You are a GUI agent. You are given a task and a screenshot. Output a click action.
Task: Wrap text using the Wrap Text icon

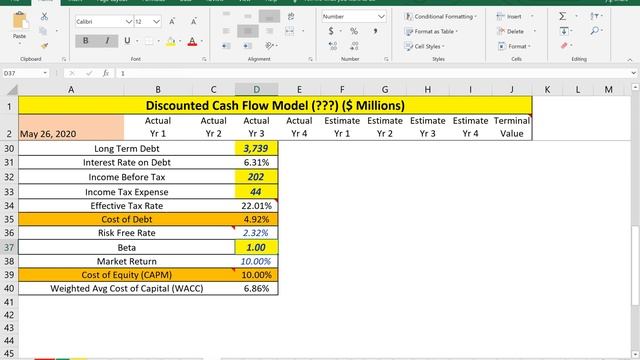pos(291,16)
